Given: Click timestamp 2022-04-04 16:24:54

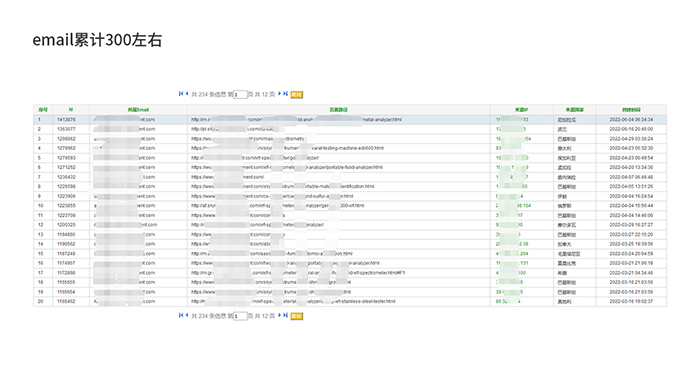Looking at the screenshot, I should tap(631, 196).
